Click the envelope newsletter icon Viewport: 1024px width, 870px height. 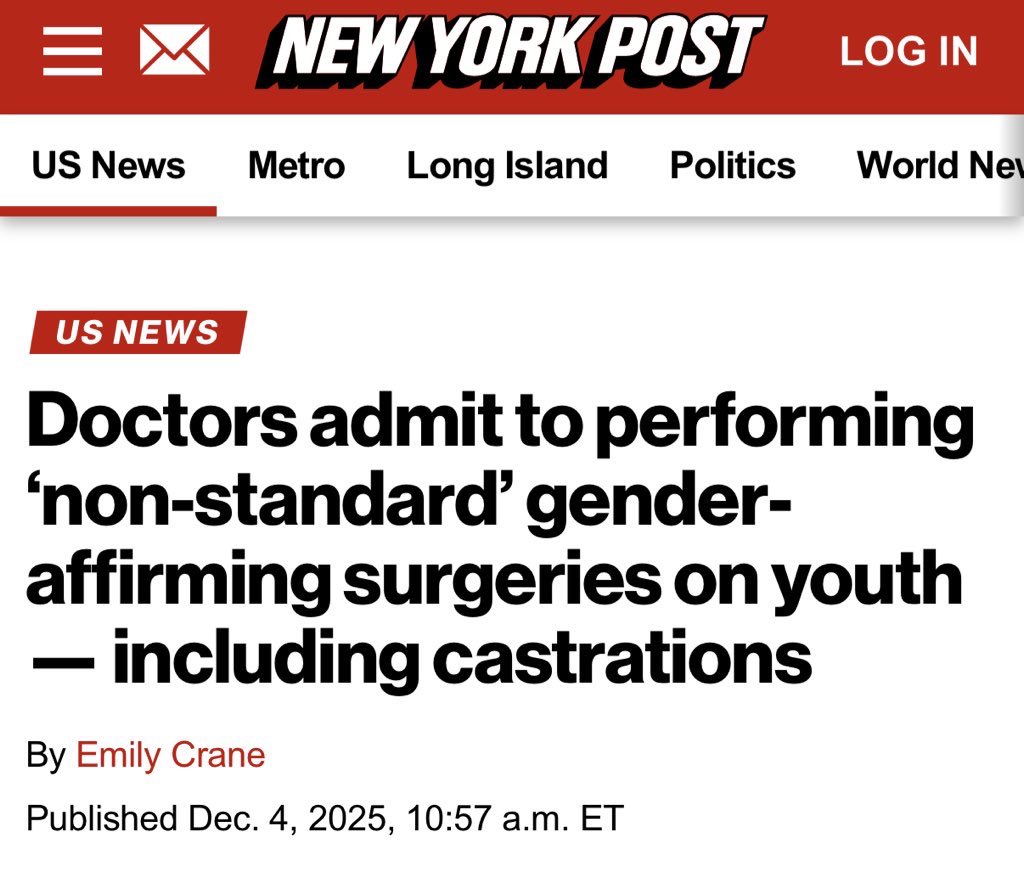173,51
